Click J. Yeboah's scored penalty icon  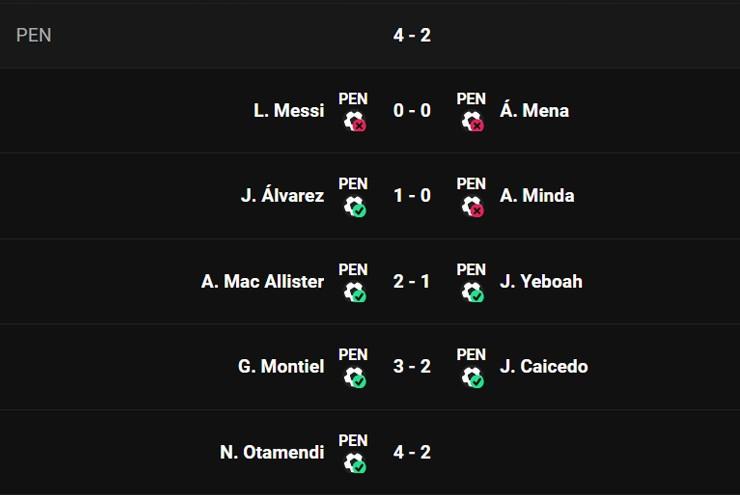[x=472, y=292]
